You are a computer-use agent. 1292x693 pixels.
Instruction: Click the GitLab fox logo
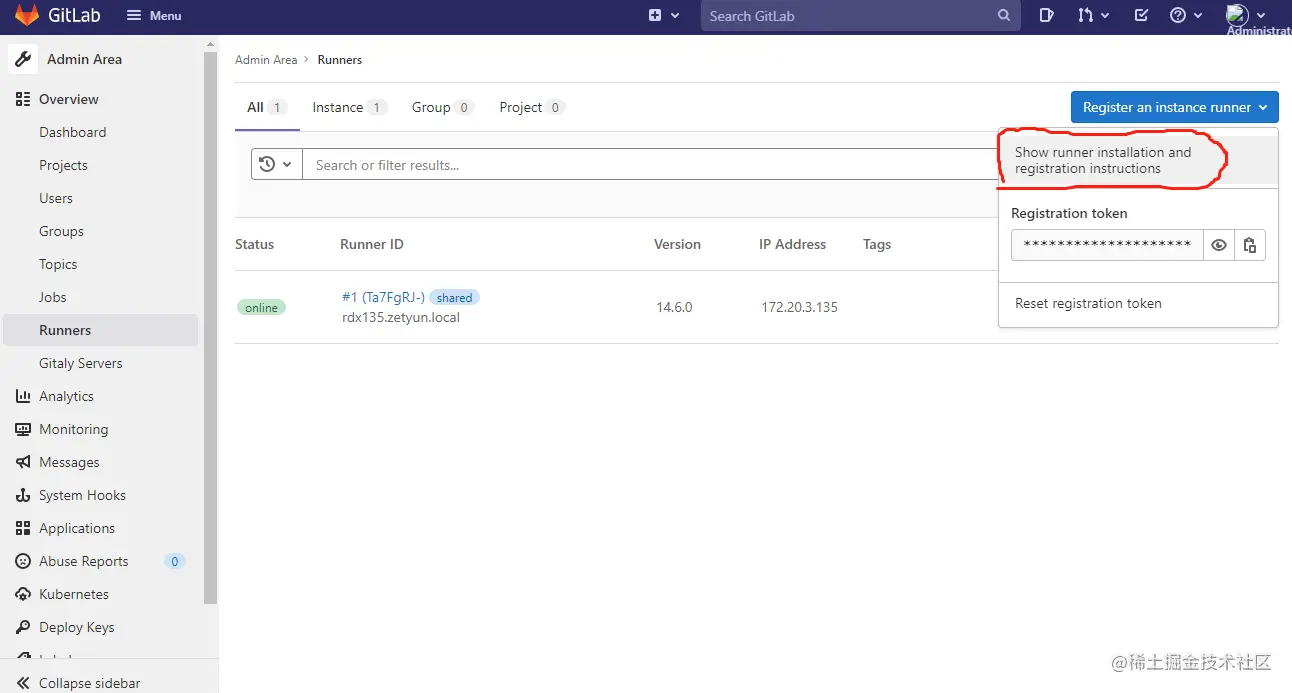coord(26,15)
